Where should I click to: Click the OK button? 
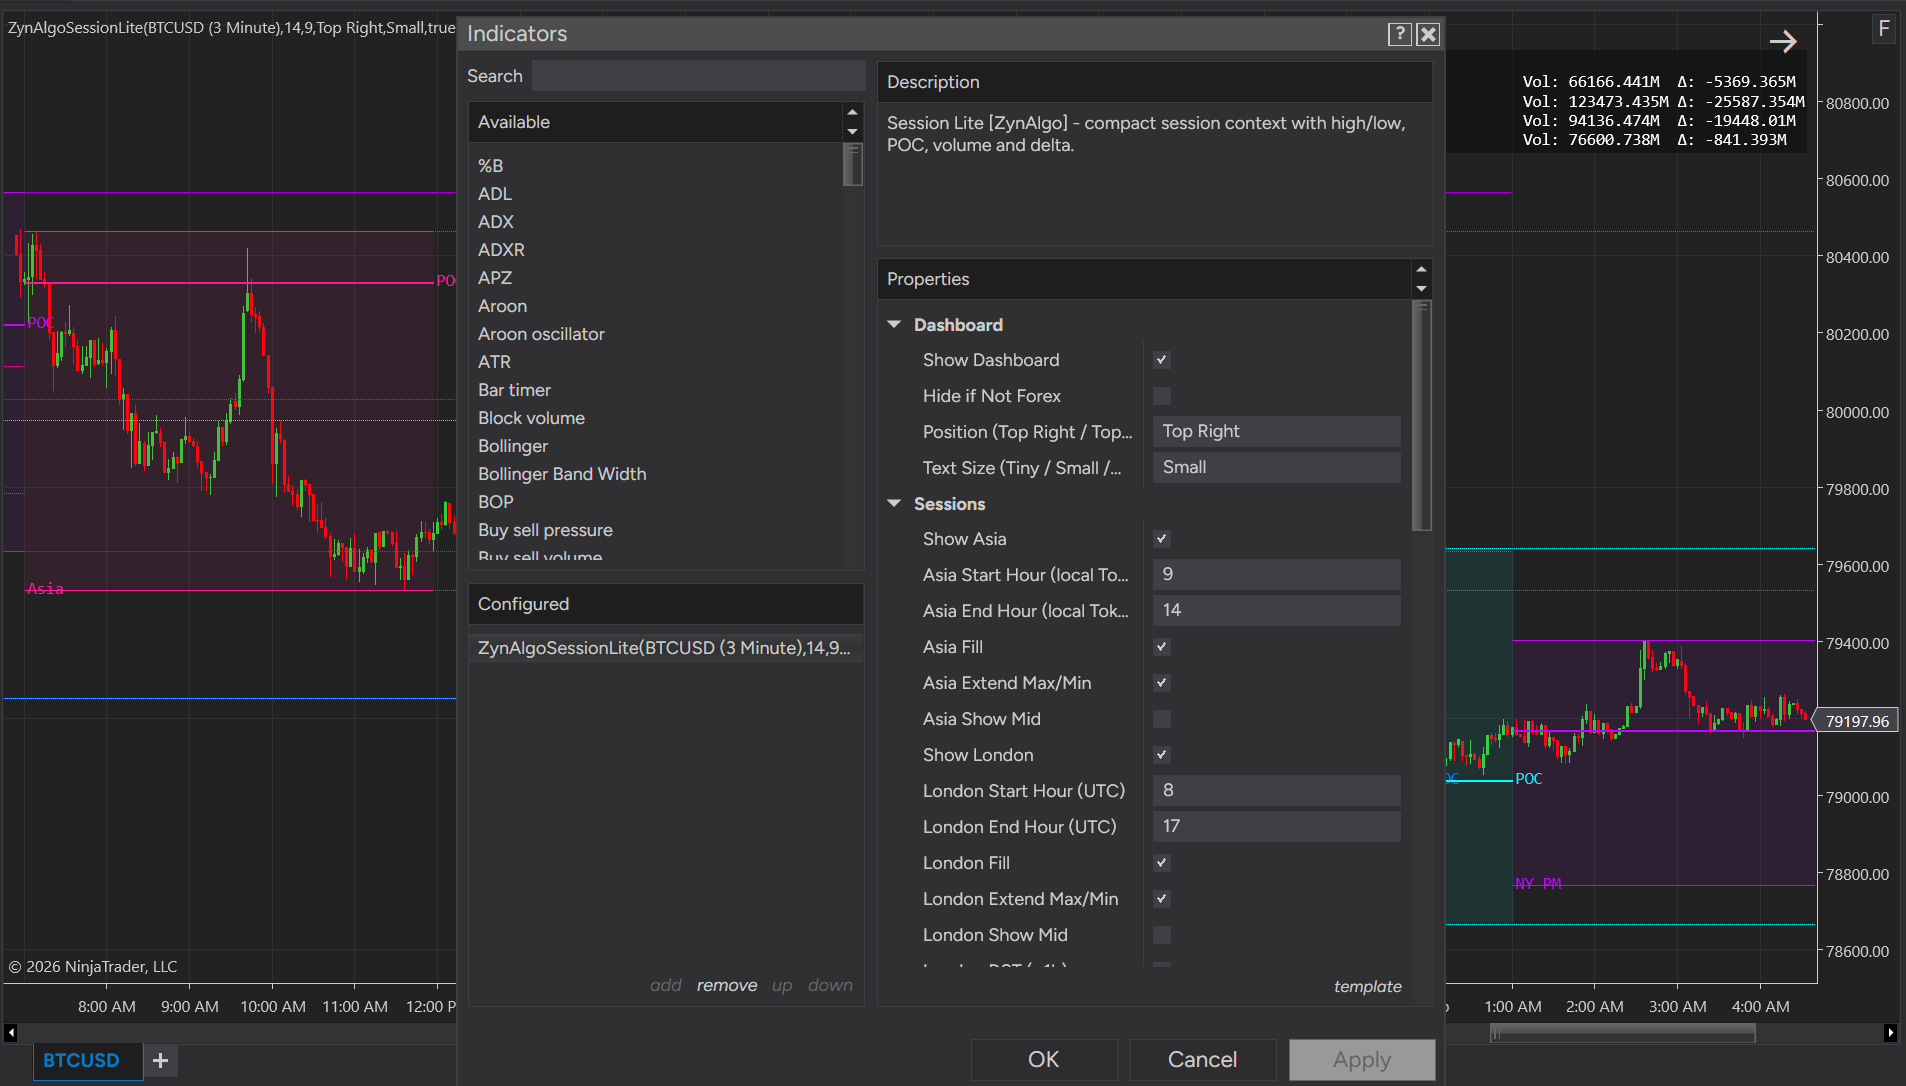click(1043, 1060)
